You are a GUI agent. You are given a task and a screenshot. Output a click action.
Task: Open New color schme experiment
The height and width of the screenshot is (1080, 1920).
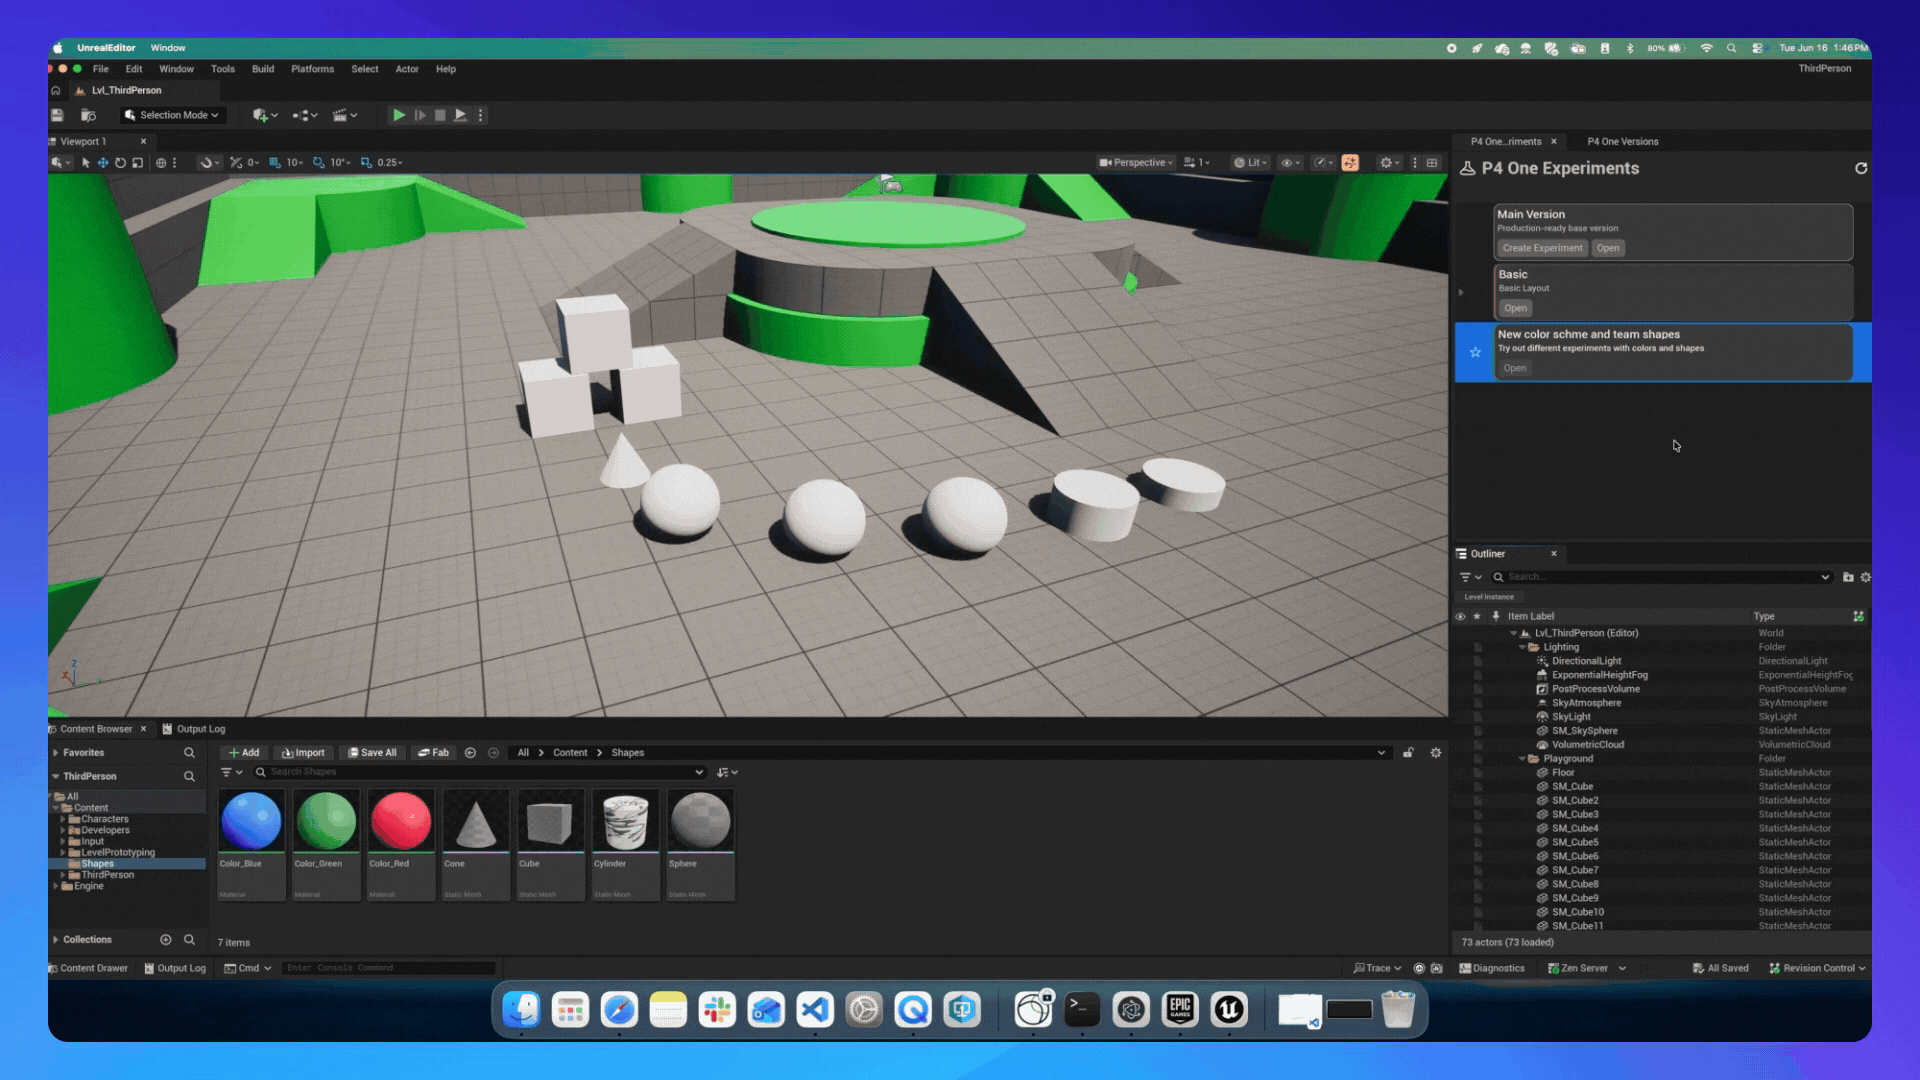tap(1515, 368)
